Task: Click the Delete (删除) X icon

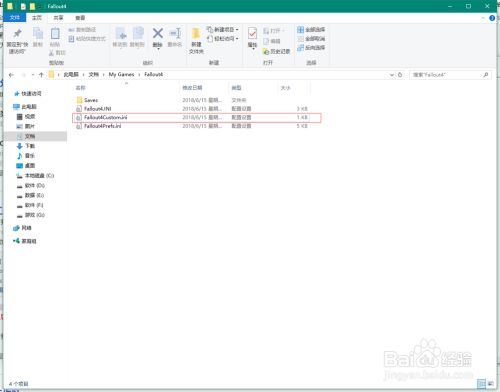Action: 158,33
